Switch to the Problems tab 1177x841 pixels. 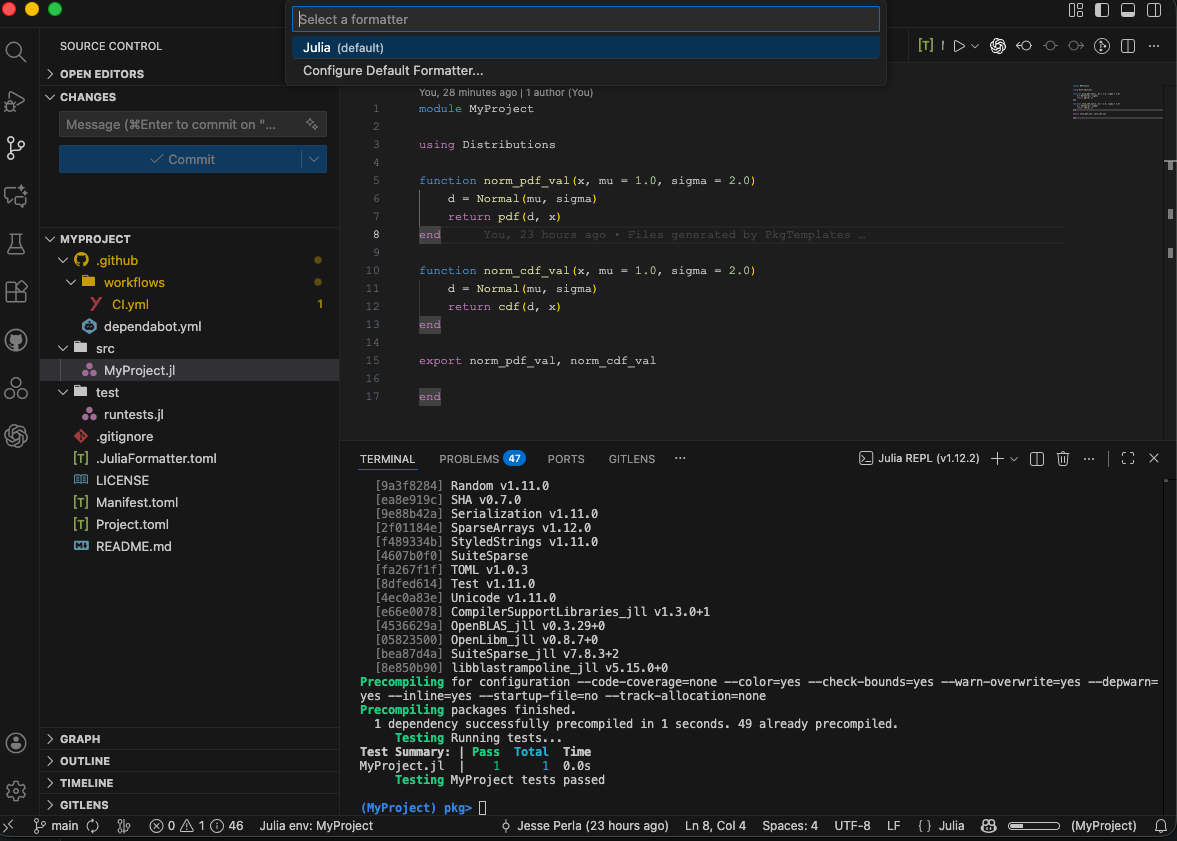click(469, 459)
